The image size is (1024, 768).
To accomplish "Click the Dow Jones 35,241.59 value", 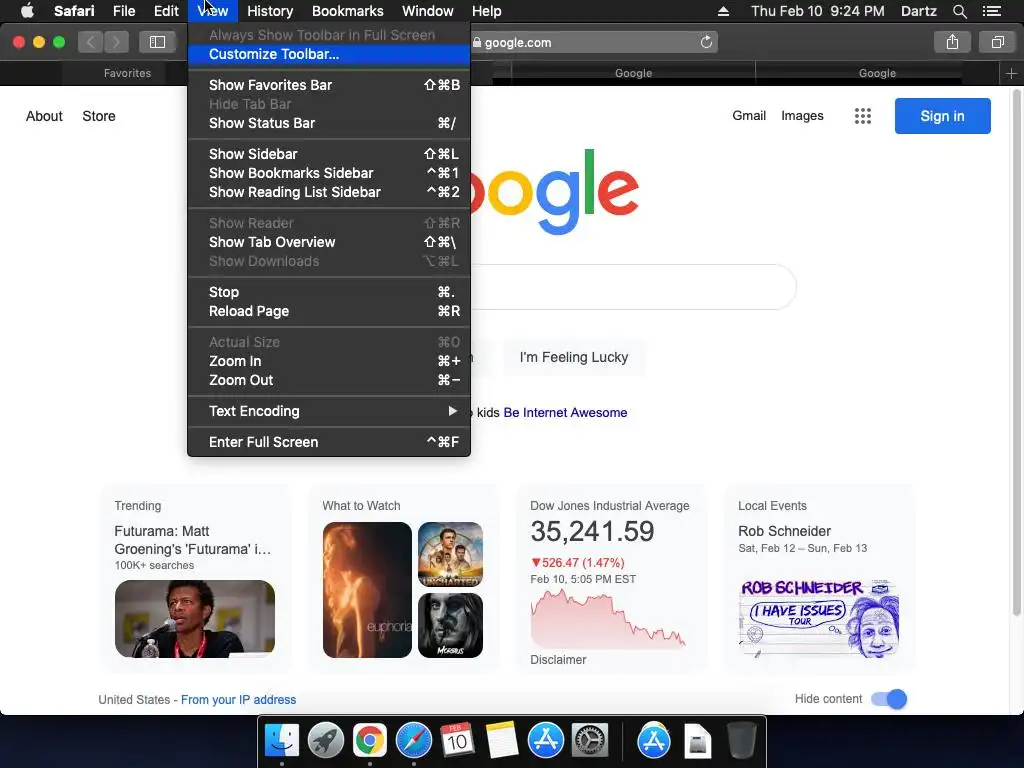I will (x=592, y=531).
